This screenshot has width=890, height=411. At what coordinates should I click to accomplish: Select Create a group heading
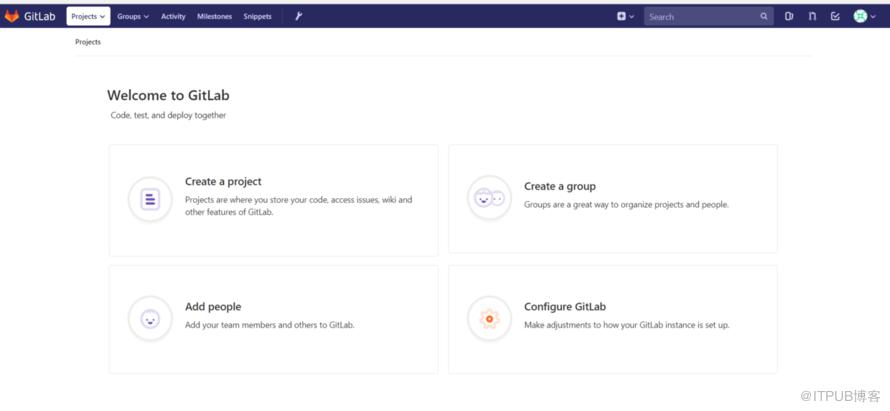pyautogui.click(x=560, y=186)
